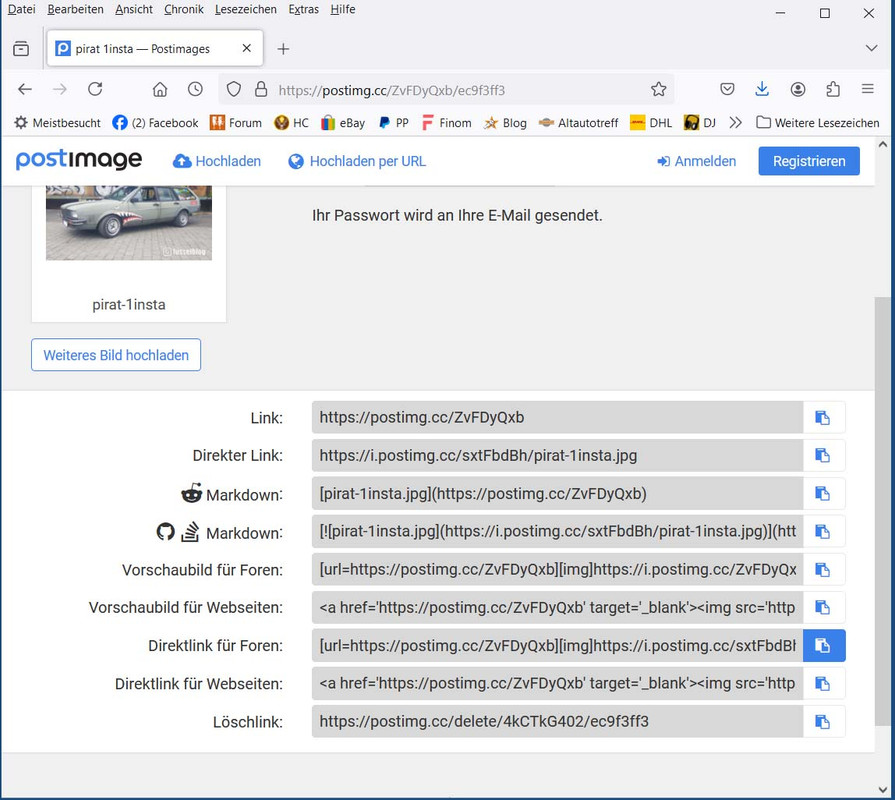Close the pirat 1insta tab
The width and height of the screenshot is (895, 800).
pos(247,49)
